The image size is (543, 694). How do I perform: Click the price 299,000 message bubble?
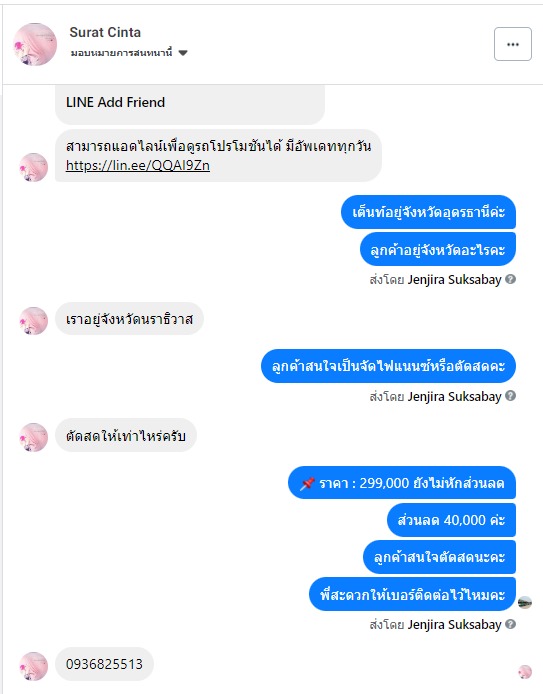tap(402, 483)
